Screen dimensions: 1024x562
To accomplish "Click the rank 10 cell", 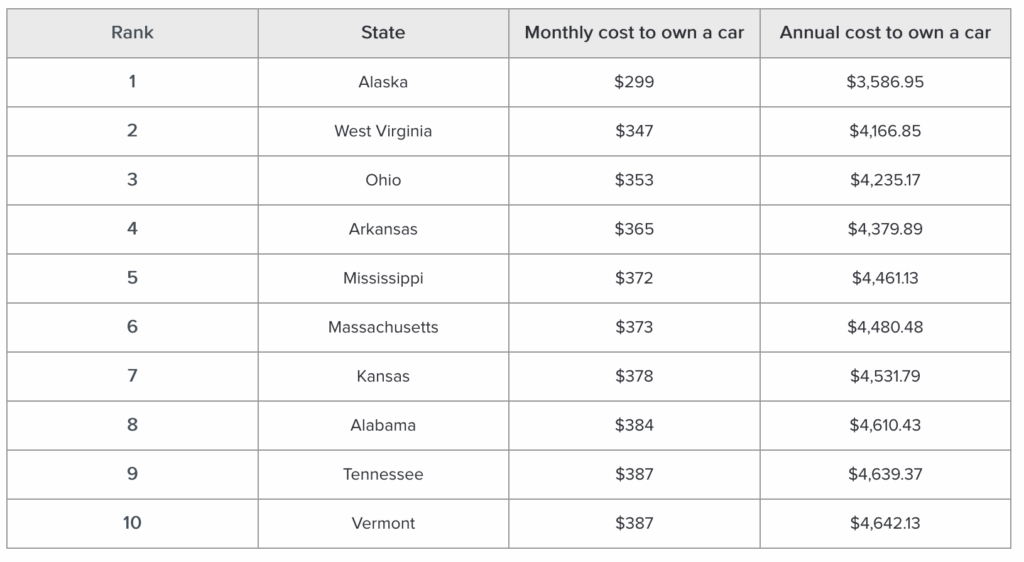I will point(132,523).
